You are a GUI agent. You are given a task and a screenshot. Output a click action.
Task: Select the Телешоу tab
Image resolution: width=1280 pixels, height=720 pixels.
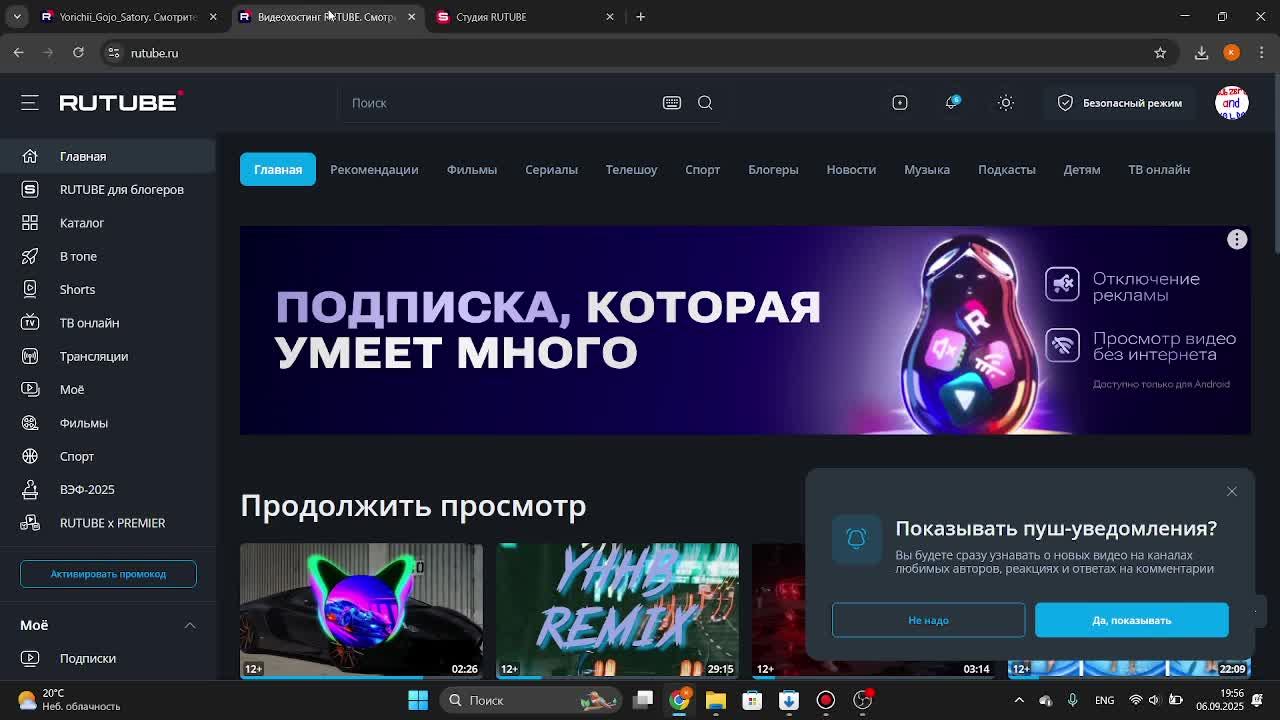click(x=631, y=169)
